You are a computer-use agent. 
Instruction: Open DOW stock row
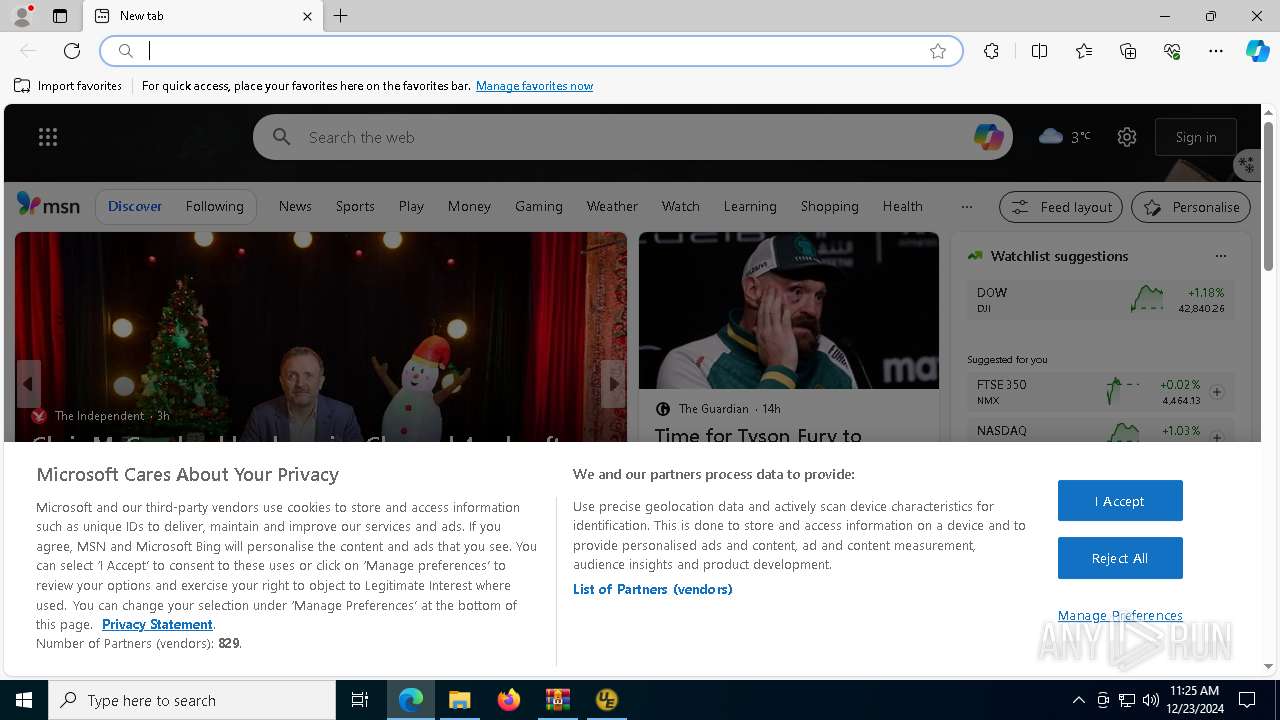pos(1100,300)
